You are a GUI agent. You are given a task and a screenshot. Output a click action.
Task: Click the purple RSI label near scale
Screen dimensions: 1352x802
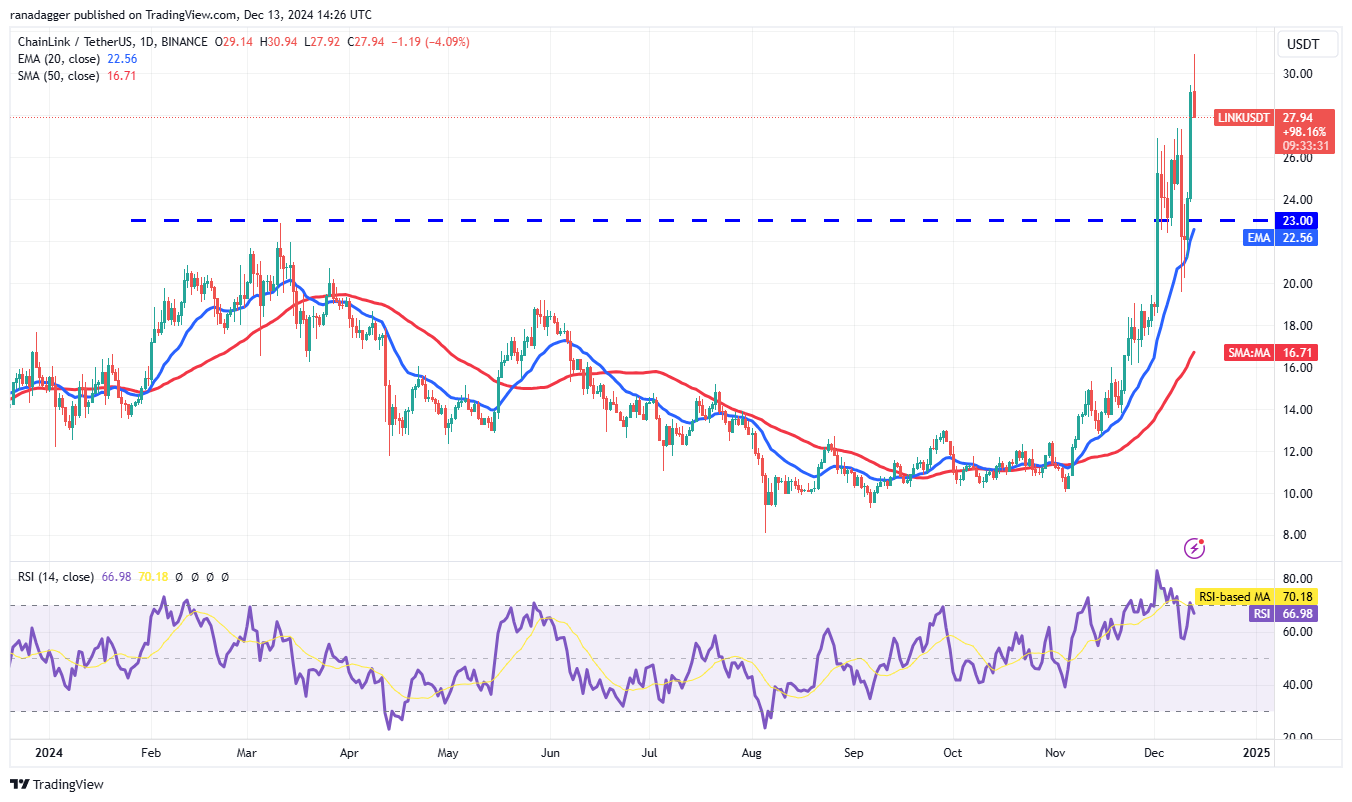pyautogui.click(x=1260, y=614)
